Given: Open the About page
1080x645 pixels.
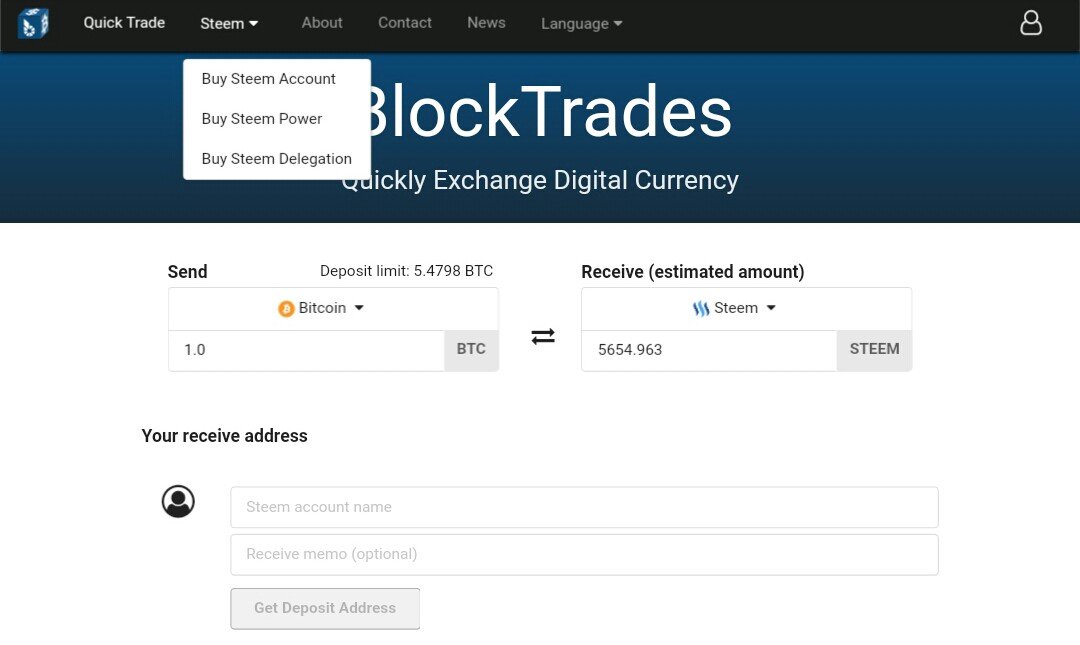Looking at the screenshot, I should [322, 23].
